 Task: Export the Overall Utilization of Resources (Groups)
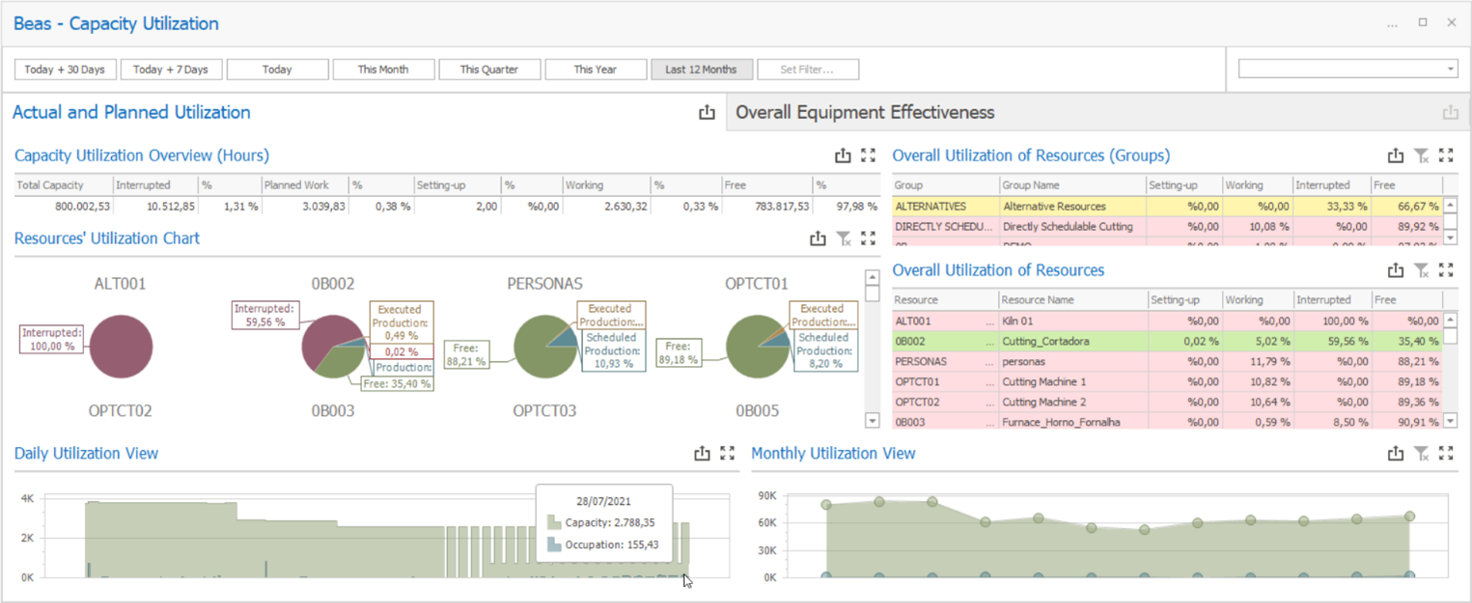(1396, 156)
